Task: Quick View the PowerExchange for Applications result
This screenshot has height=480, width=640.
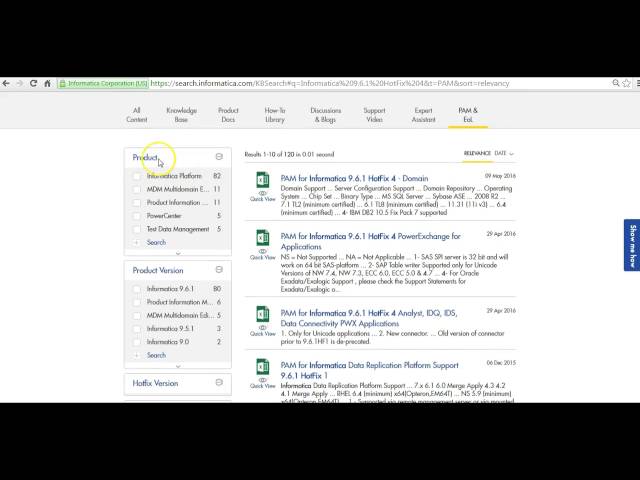Action: [262, 254]
